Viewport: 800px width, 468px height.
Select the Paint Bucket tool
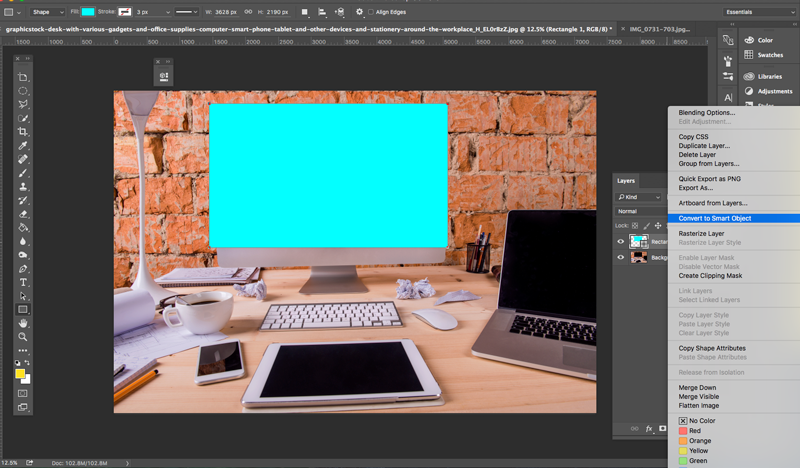coord(23,228)
